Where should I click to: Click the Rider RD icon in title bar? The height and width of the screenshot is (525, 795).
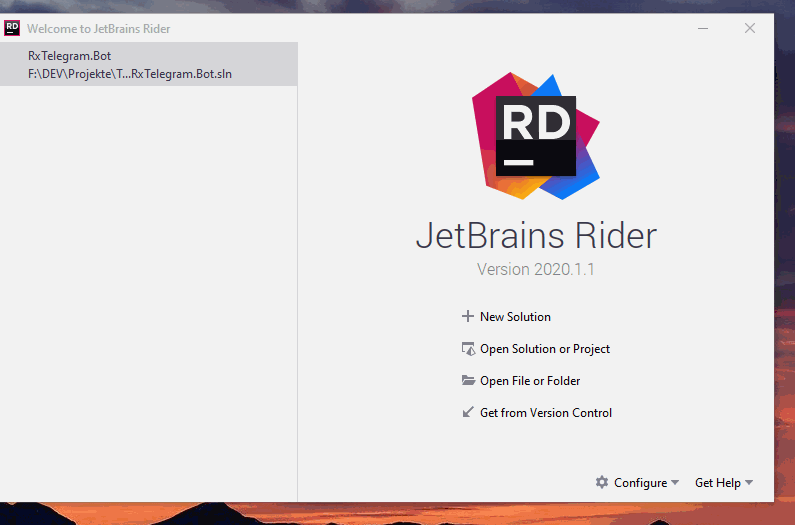(x=12, y=28)
